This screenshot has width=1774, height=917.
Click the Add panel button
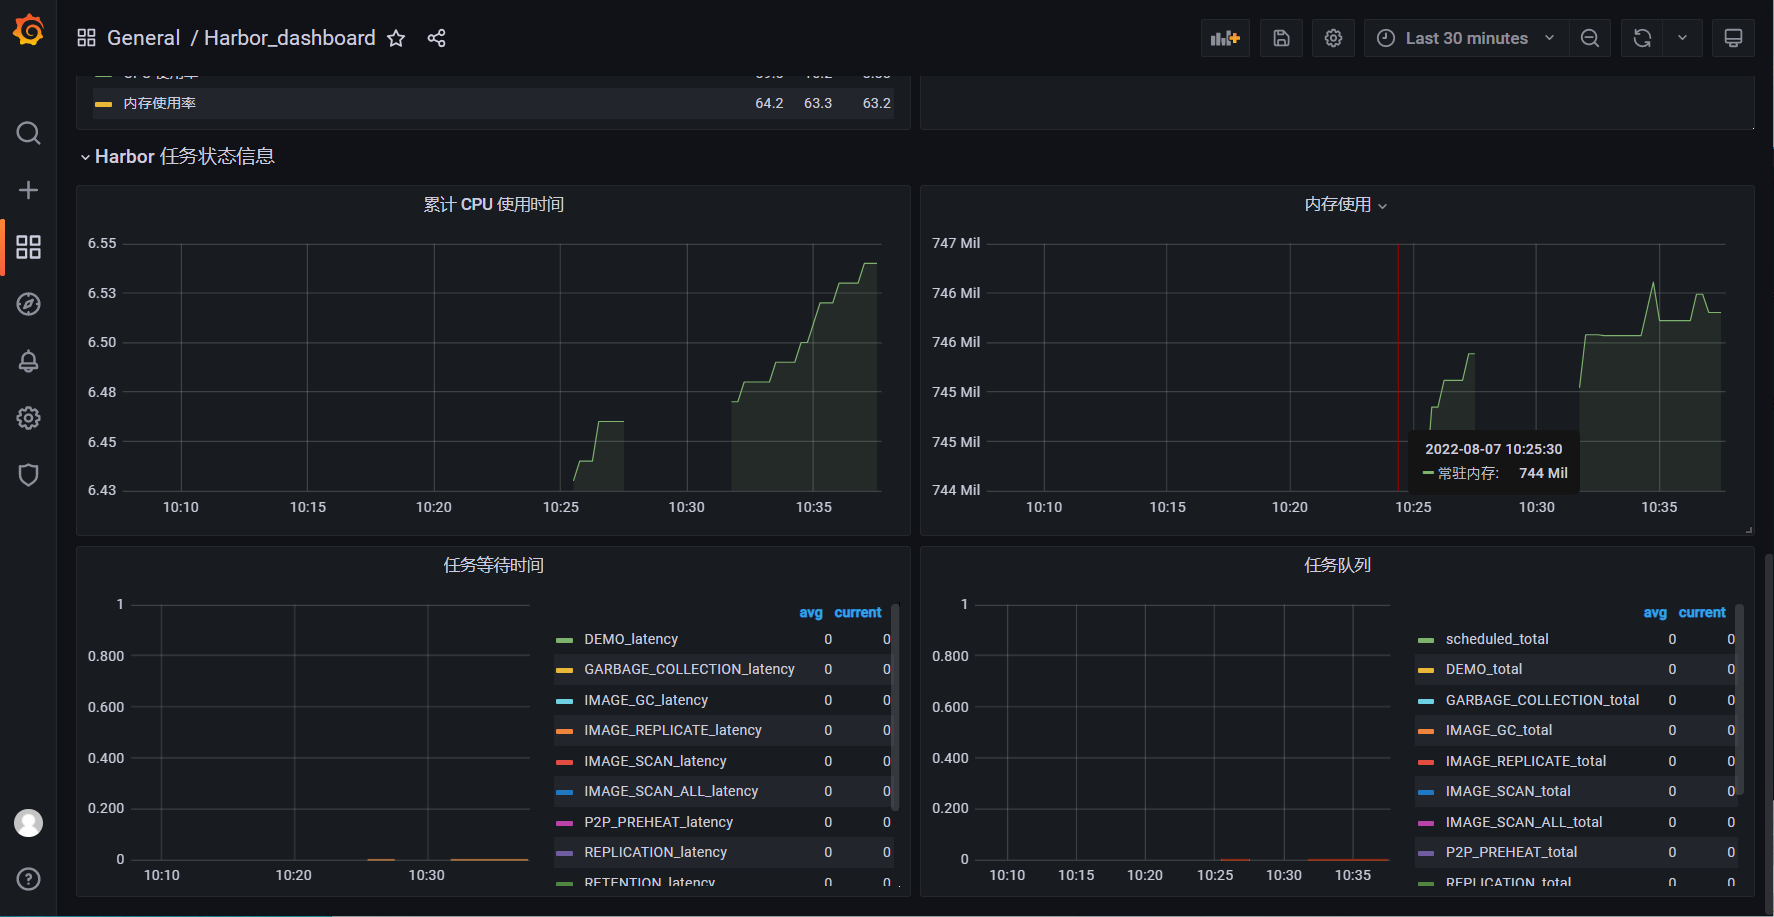(x=1225, y=38)
